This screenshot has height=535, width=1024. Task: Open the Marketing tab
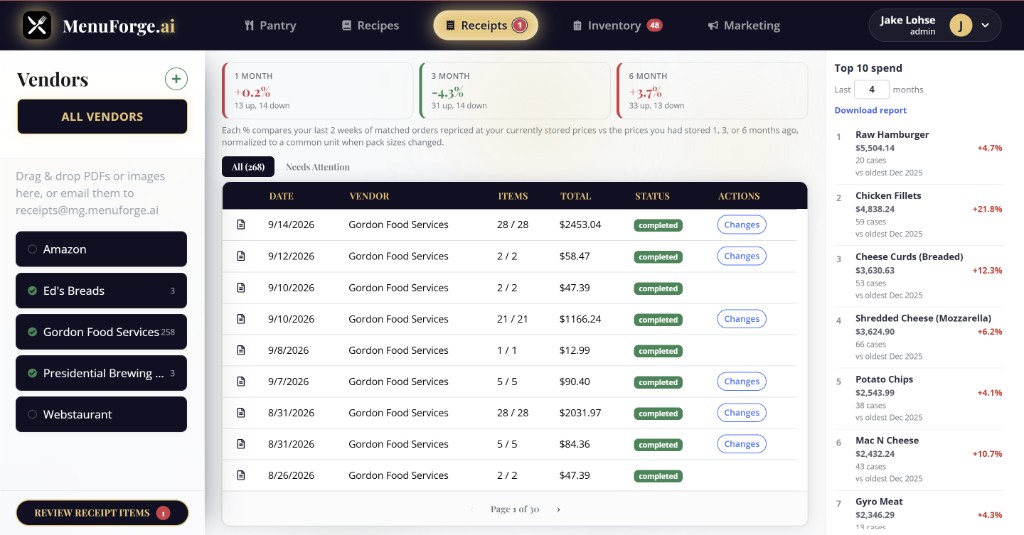(x=744, y=25)
